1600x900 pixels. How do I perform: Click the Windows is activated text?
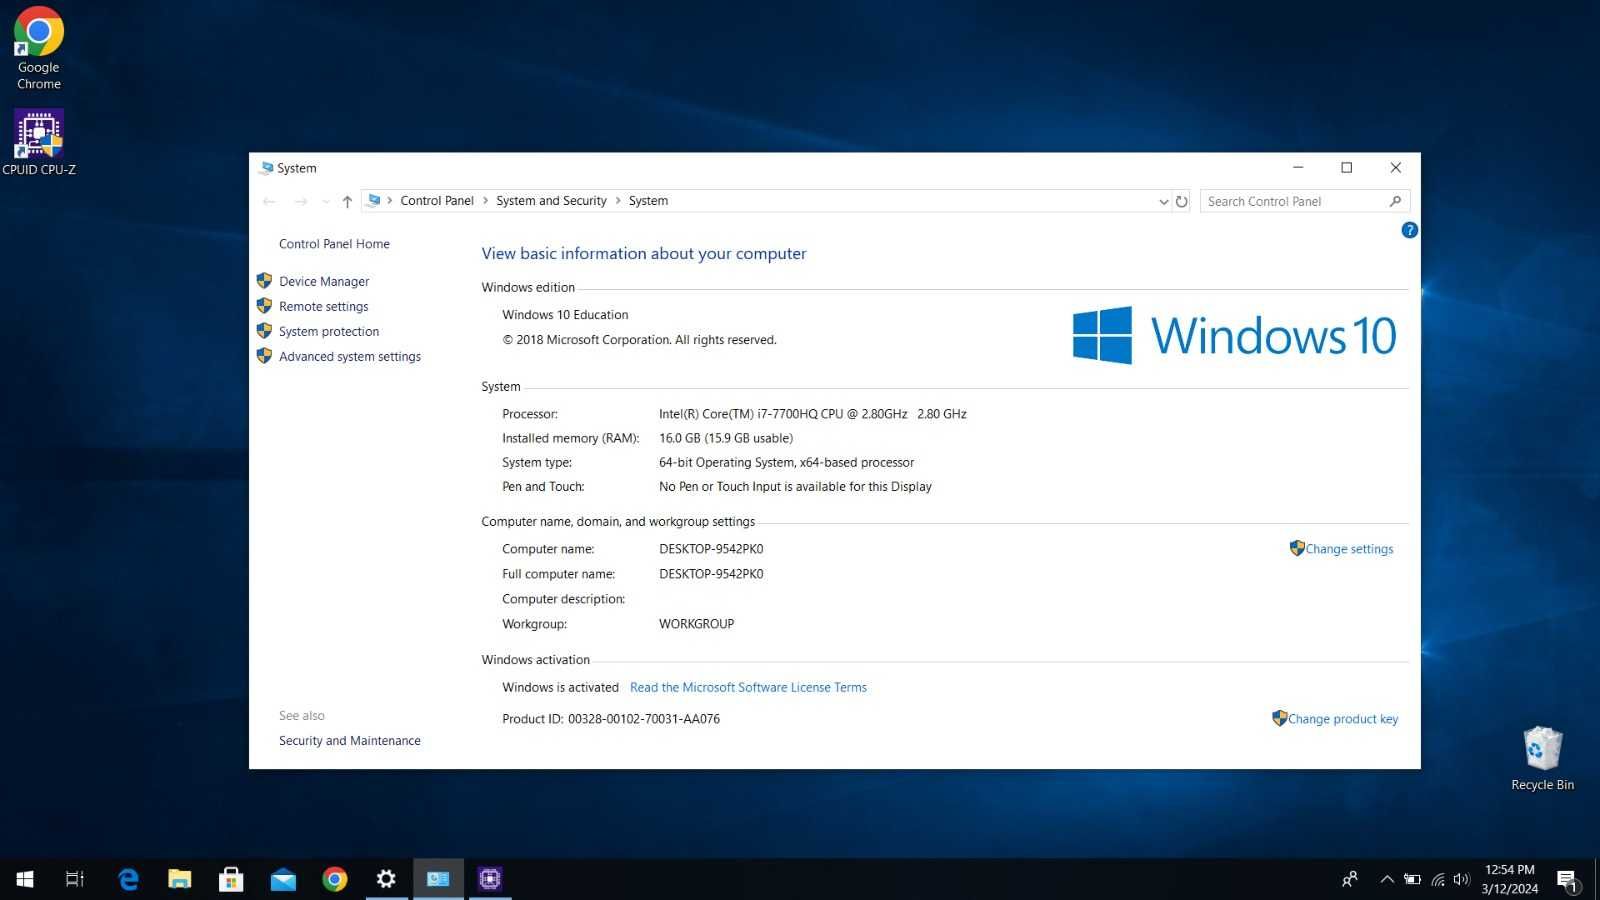pos(560,687)
